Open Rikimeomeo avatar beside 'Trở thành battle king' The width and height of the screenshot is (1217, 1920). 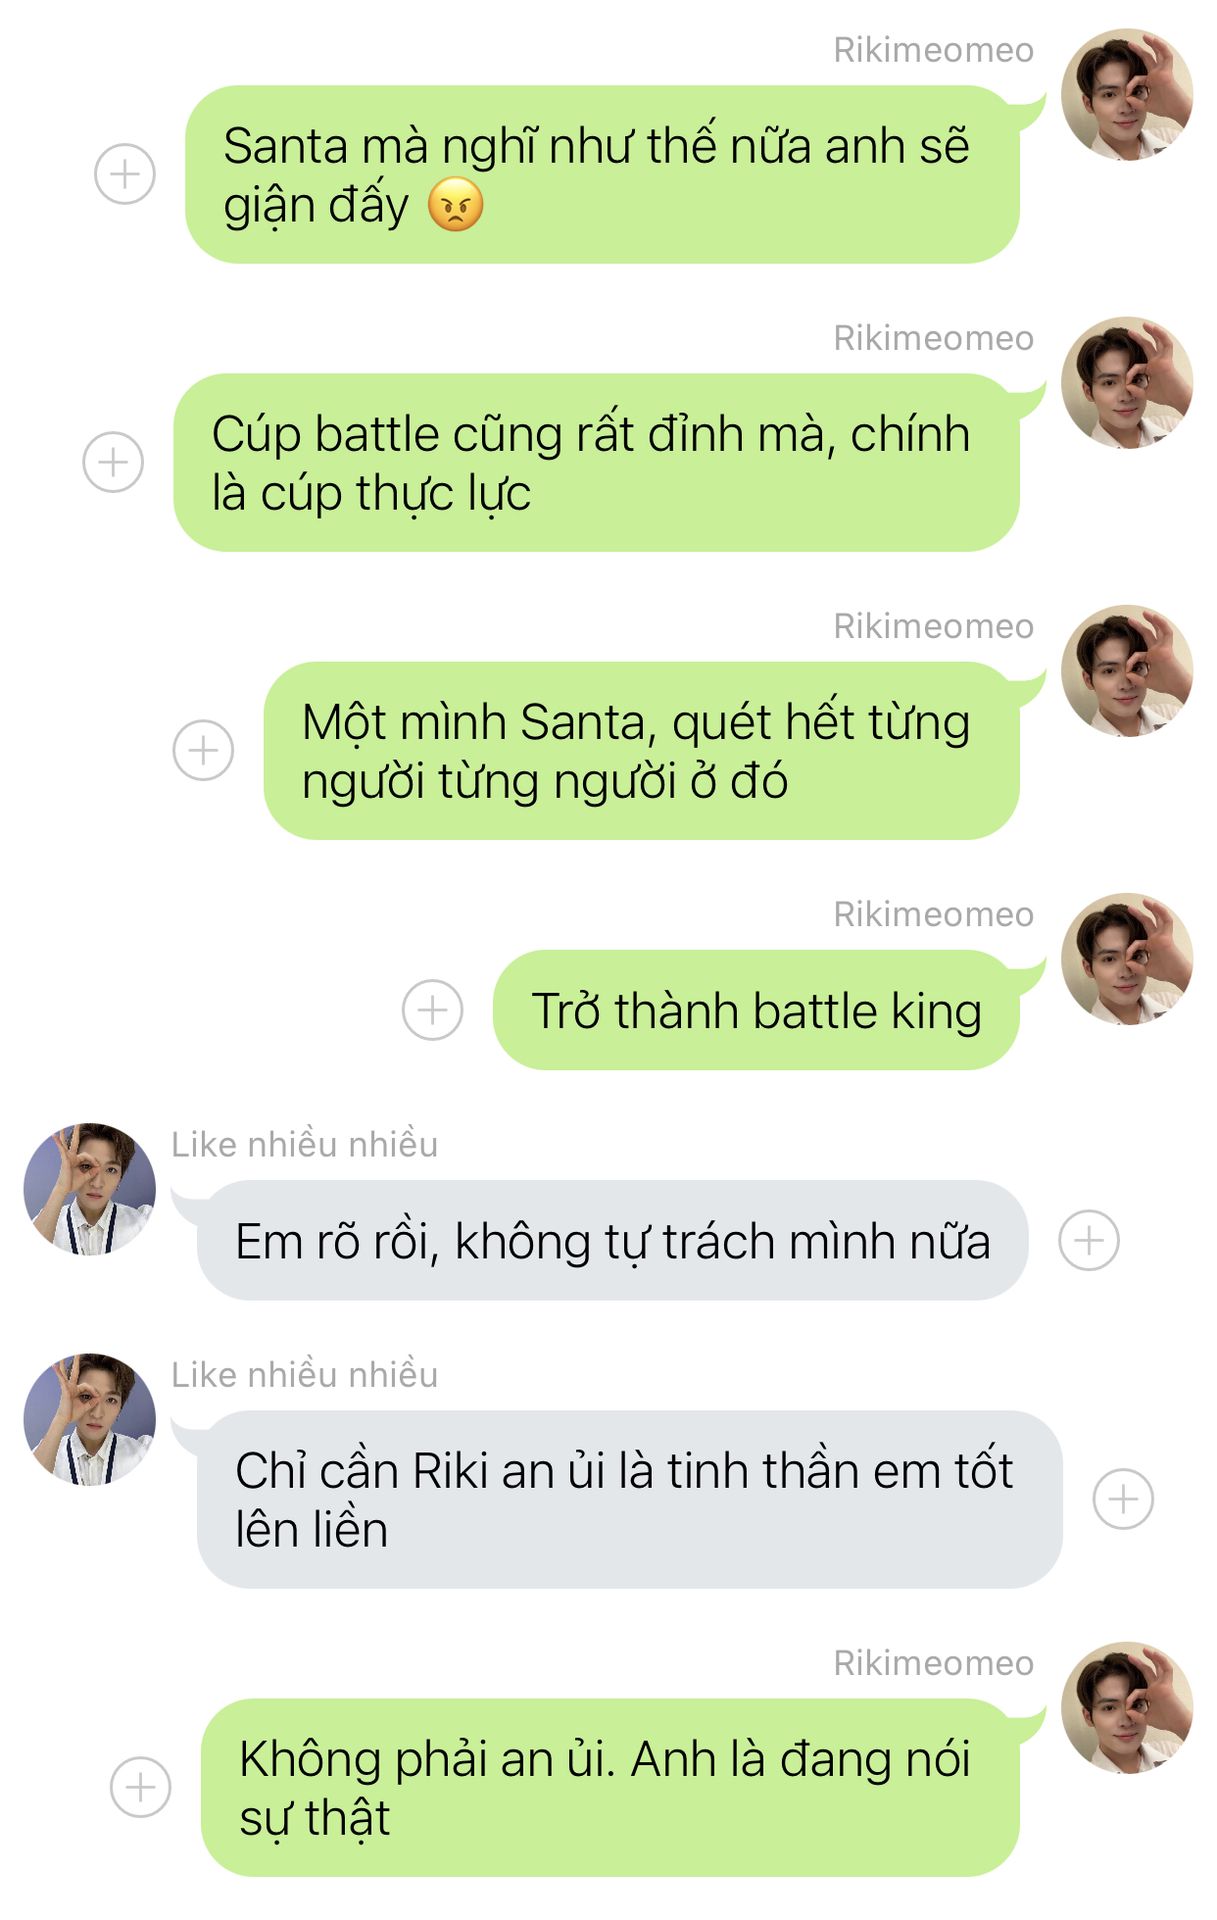[x=1127, y=959]
